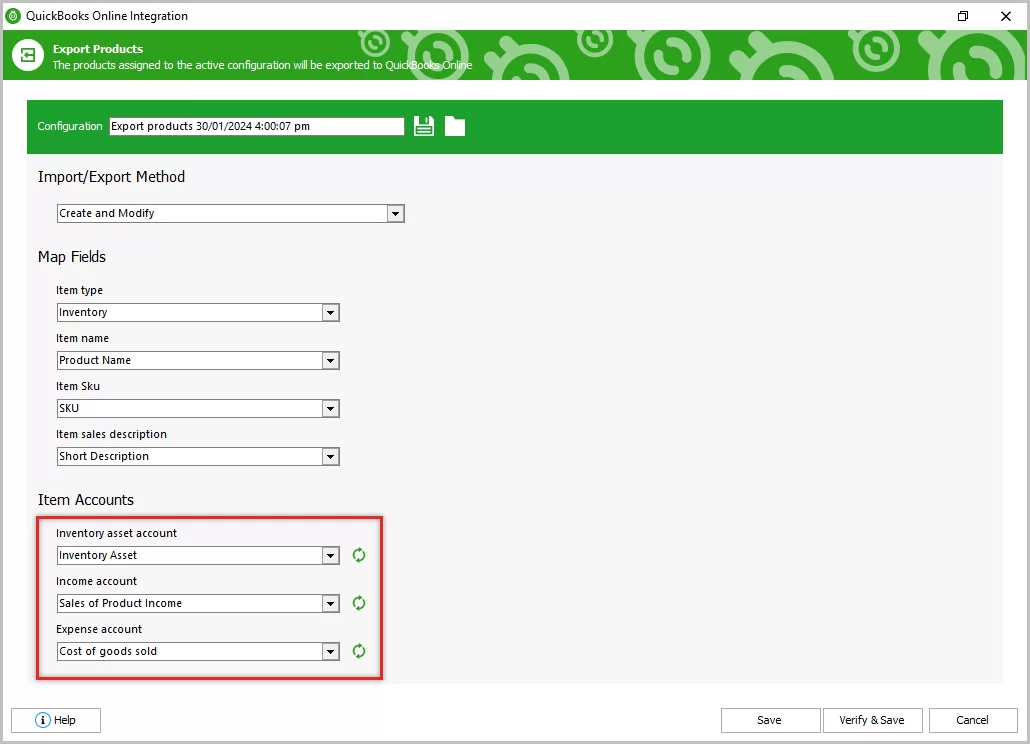
Task: Refresh the Income account list
Action: click(358, 603)
